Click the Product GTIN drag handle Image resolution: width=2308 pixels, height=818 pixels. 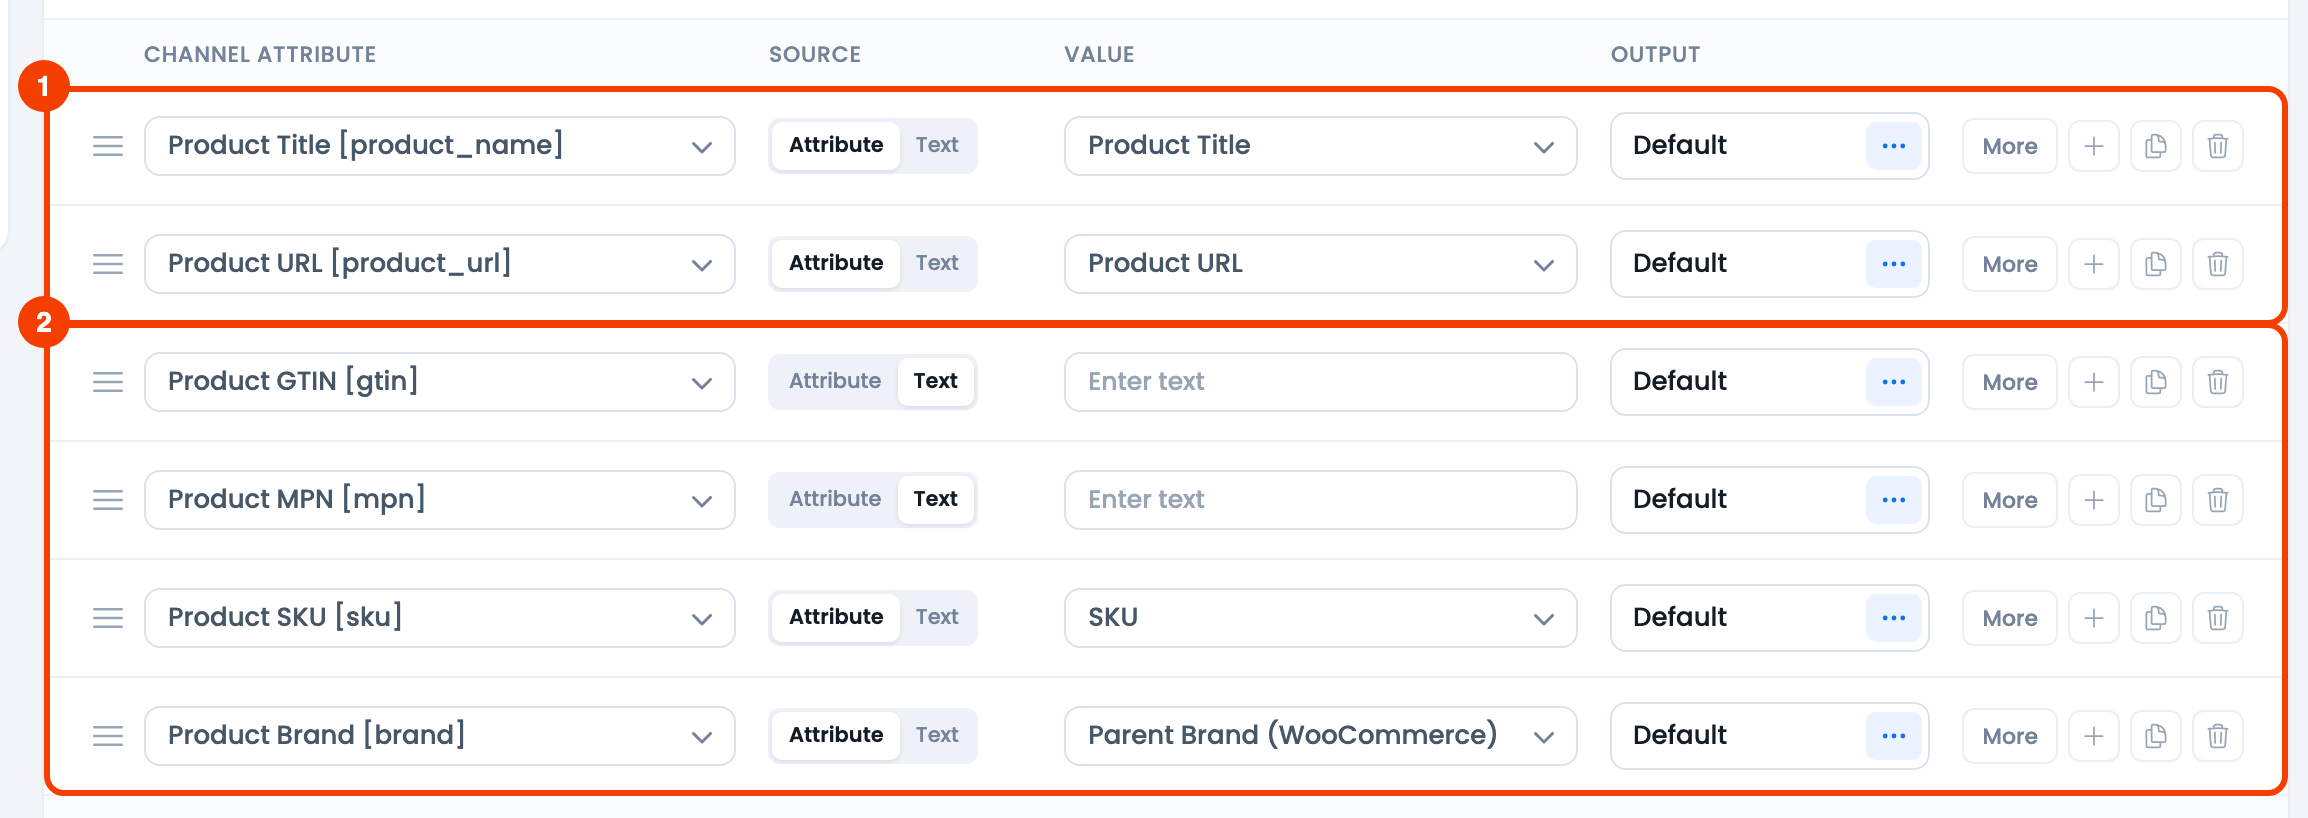(x=108, y=382)
